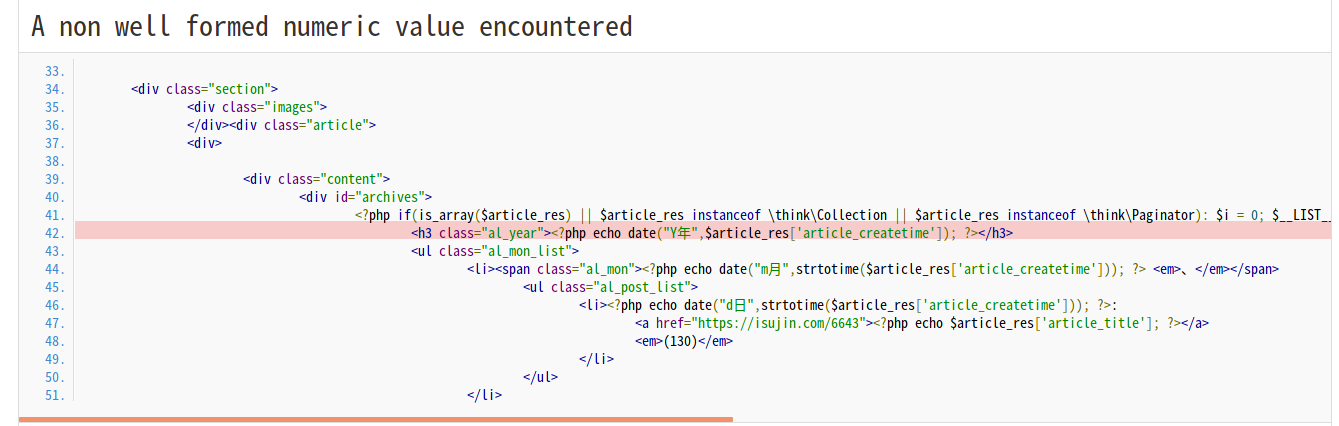Click line number 49
This screenshot has width=1339, height=426.
tap(55, 359)
